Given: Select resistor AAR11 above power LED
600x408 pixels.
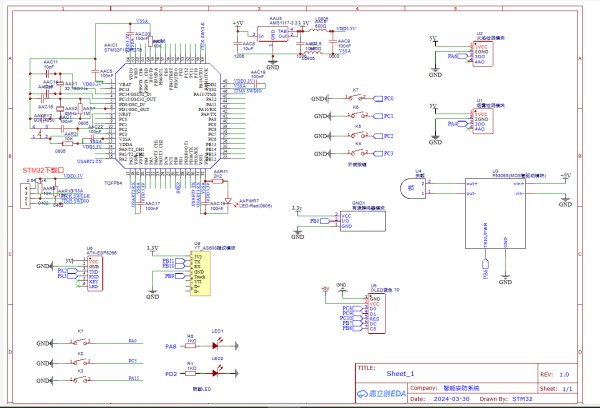Looking at the screenshot, I should click(x=218, y=180).
